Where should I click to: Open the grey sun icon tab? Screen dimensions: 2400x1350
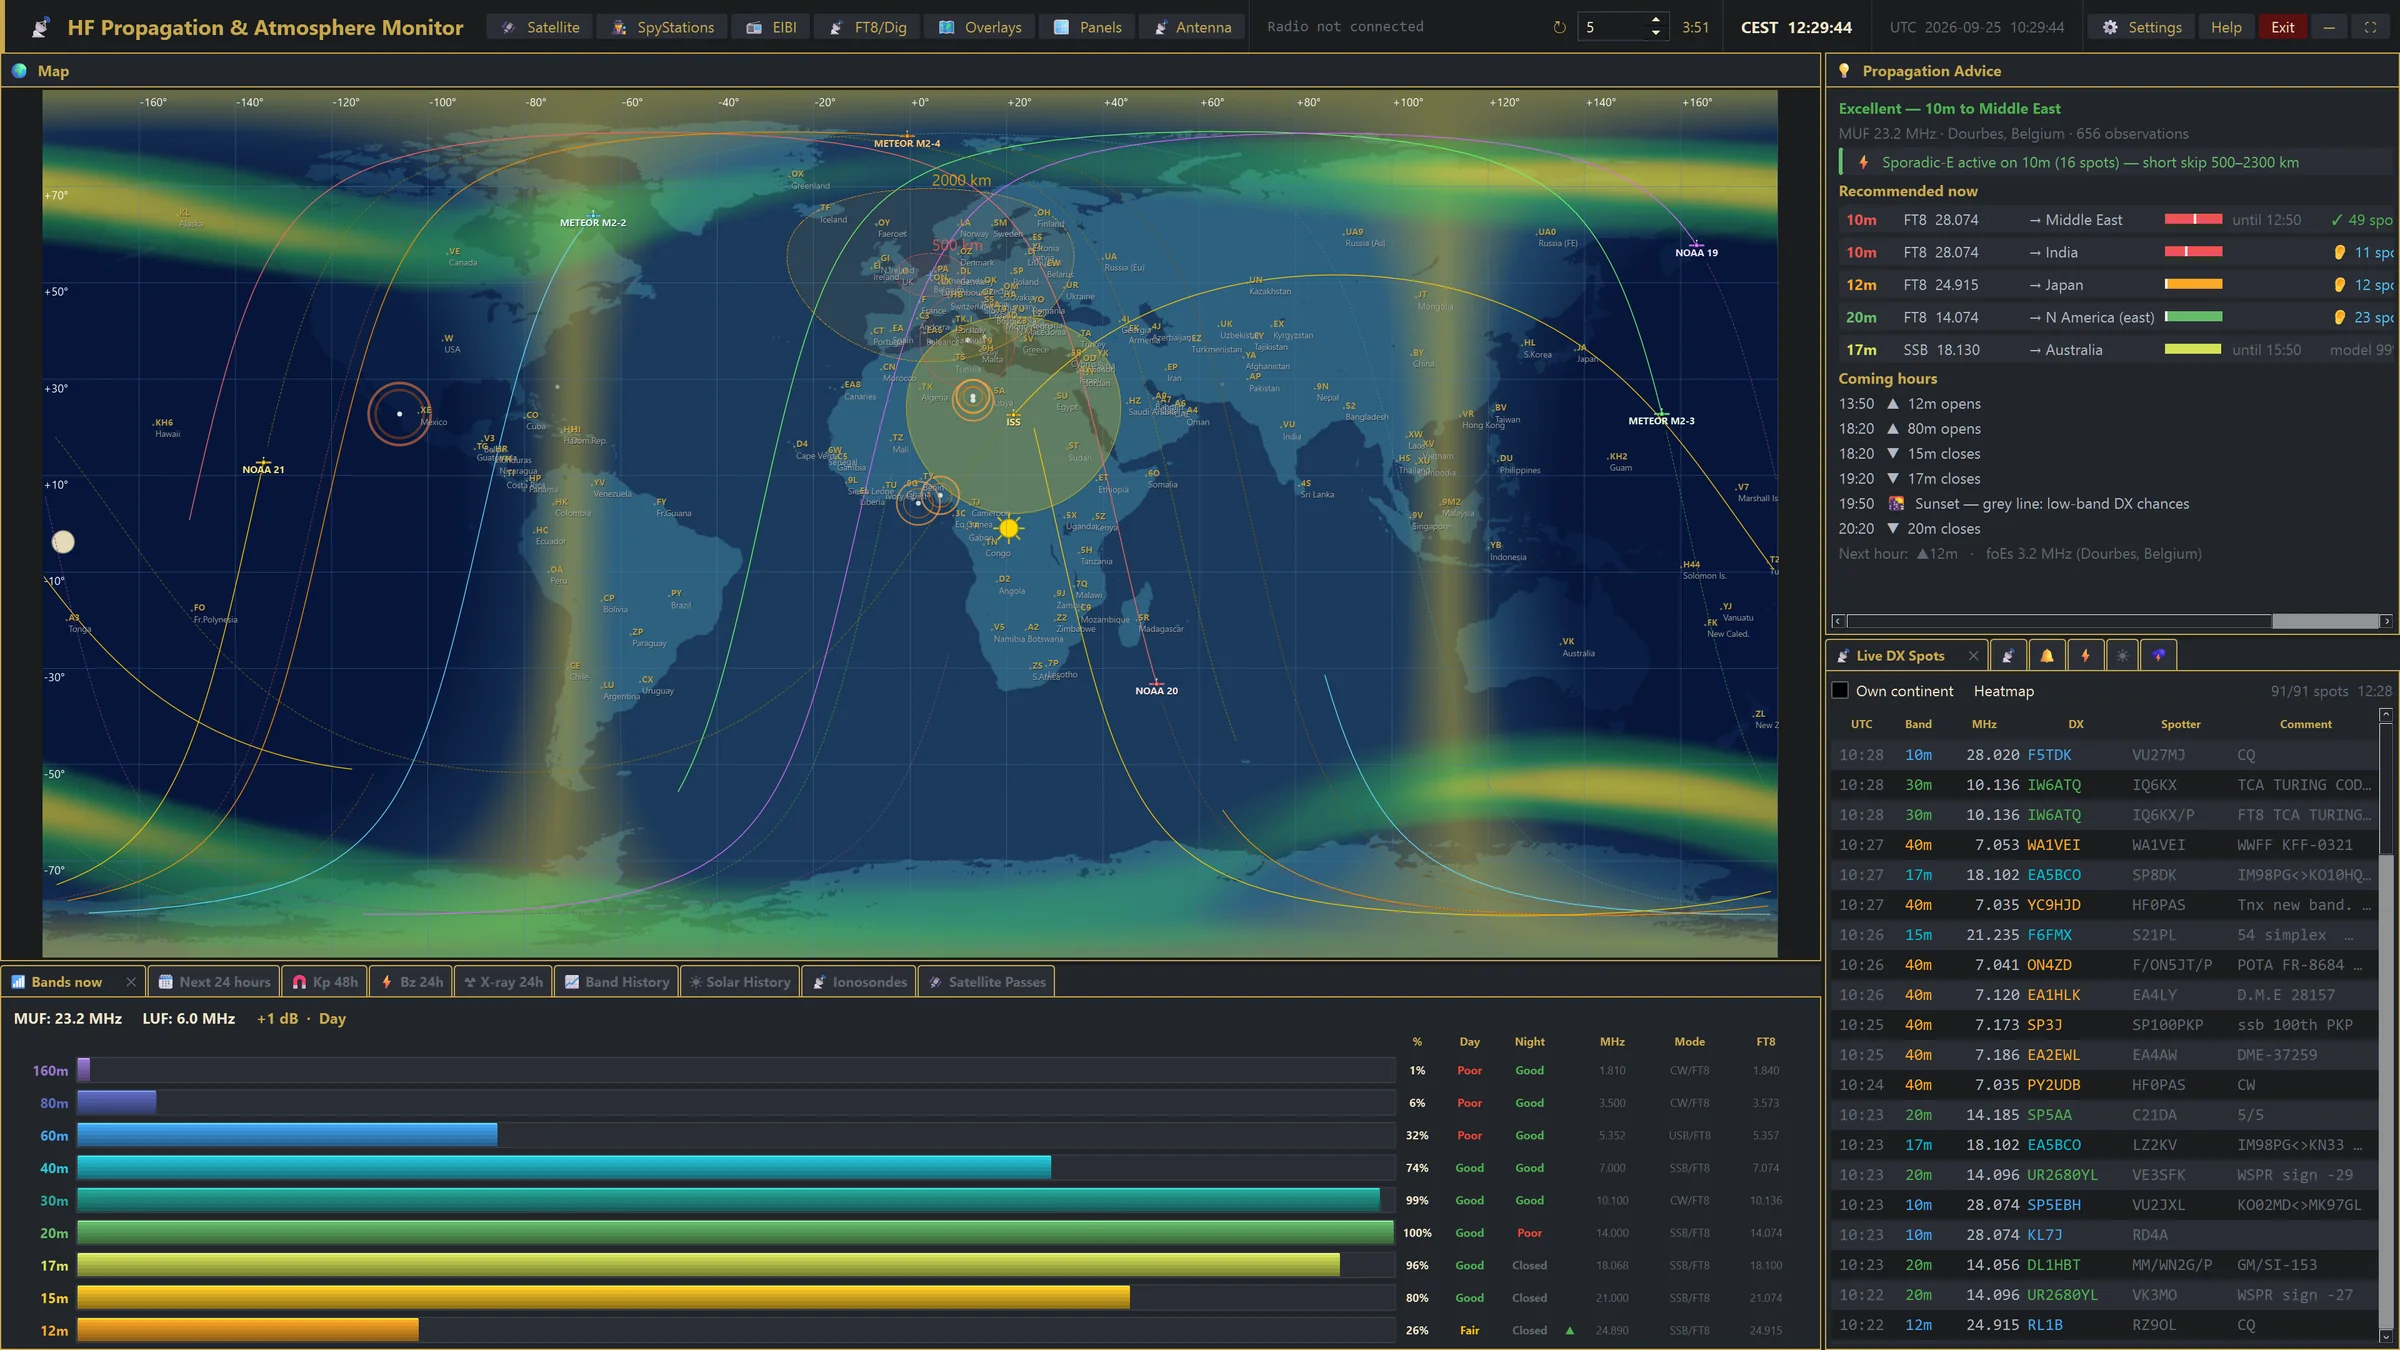2122,656
